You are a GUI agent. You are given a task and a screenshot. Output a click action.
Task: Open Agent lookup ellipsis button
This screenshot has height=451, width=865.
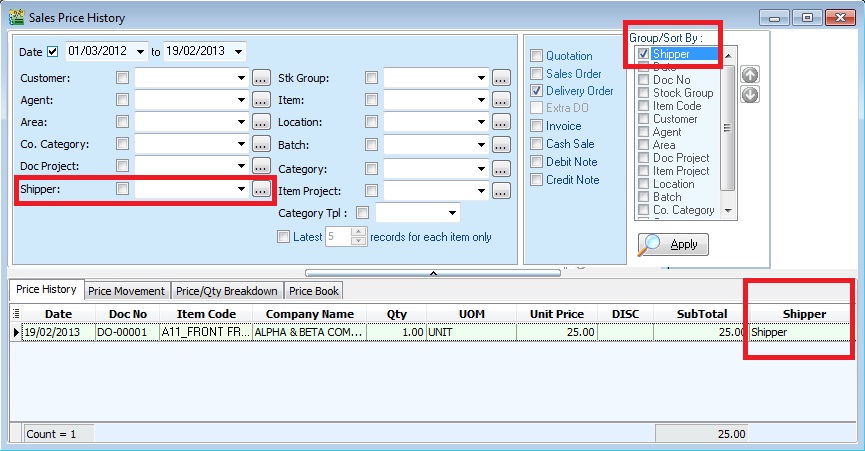click(x=261, y=100)
